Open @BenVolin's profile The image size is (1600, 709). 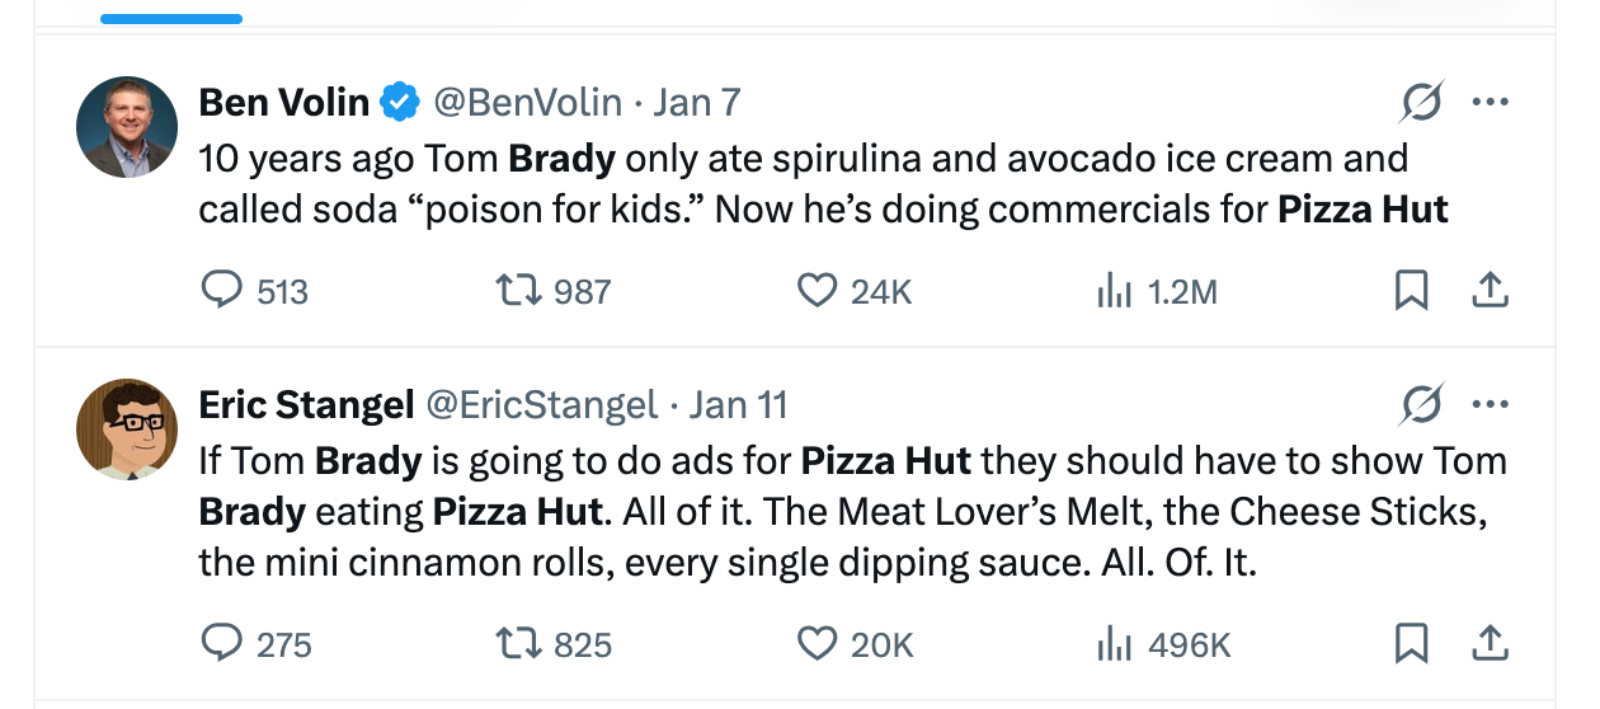[524, 101]
